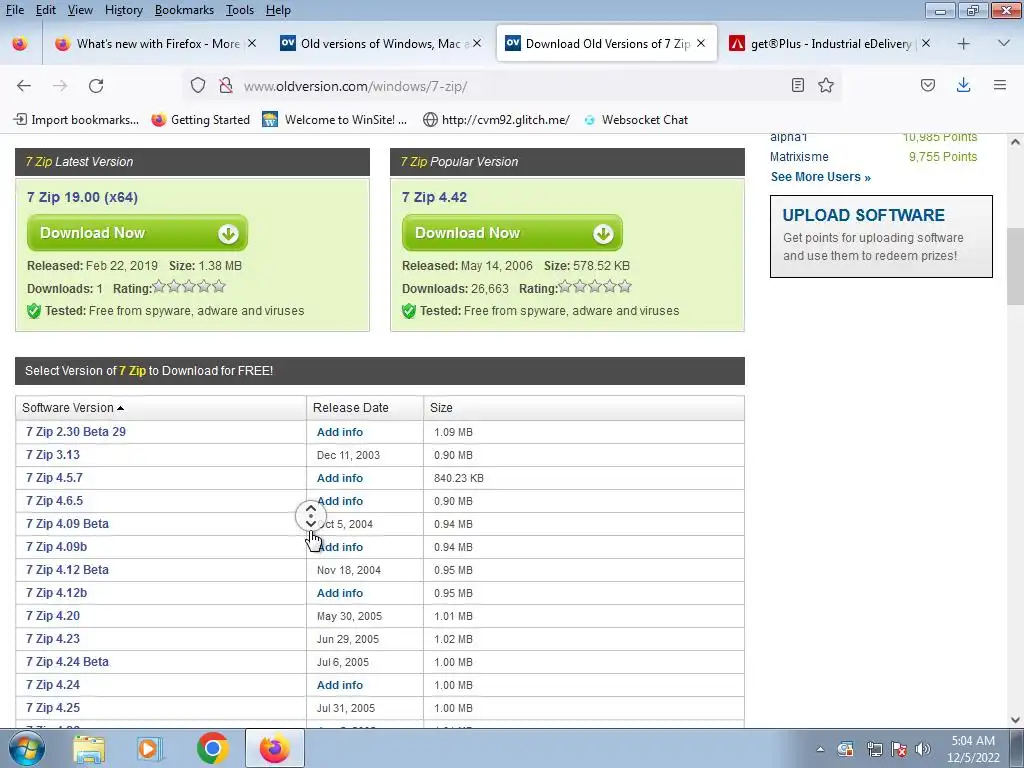
Task: Launch Google Chrome from taskbar
Action: coord(212,748)
